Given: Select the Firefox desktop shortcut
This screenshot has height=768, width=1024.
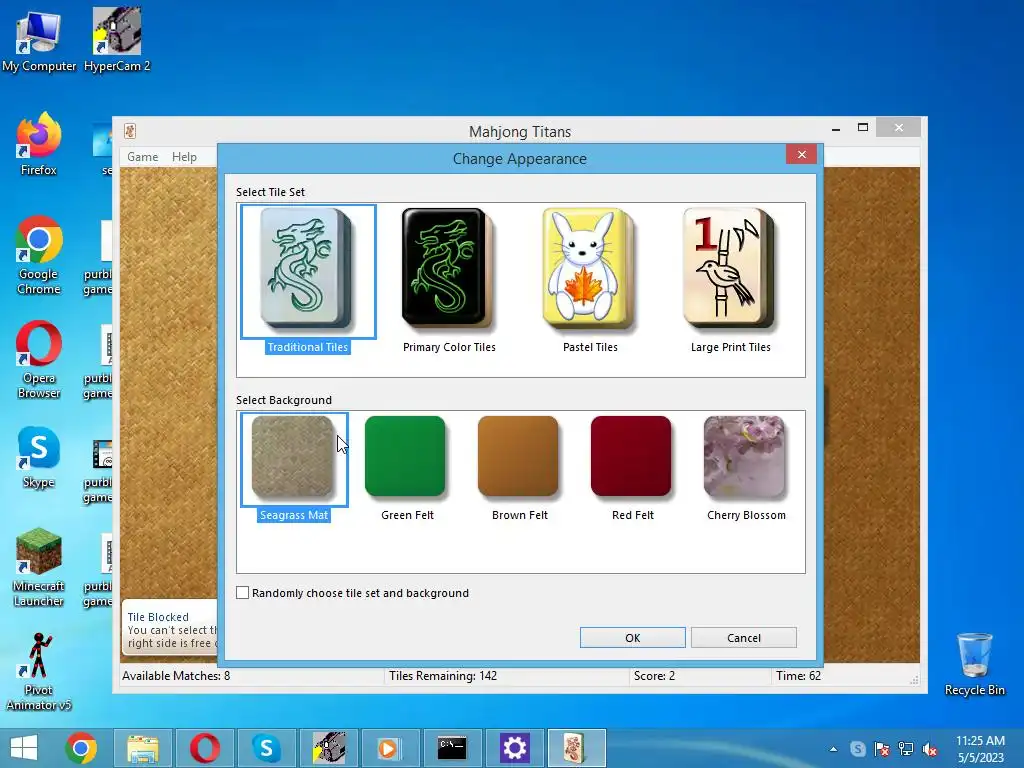Looking at the screenshot, I should (x=39, y=145).
